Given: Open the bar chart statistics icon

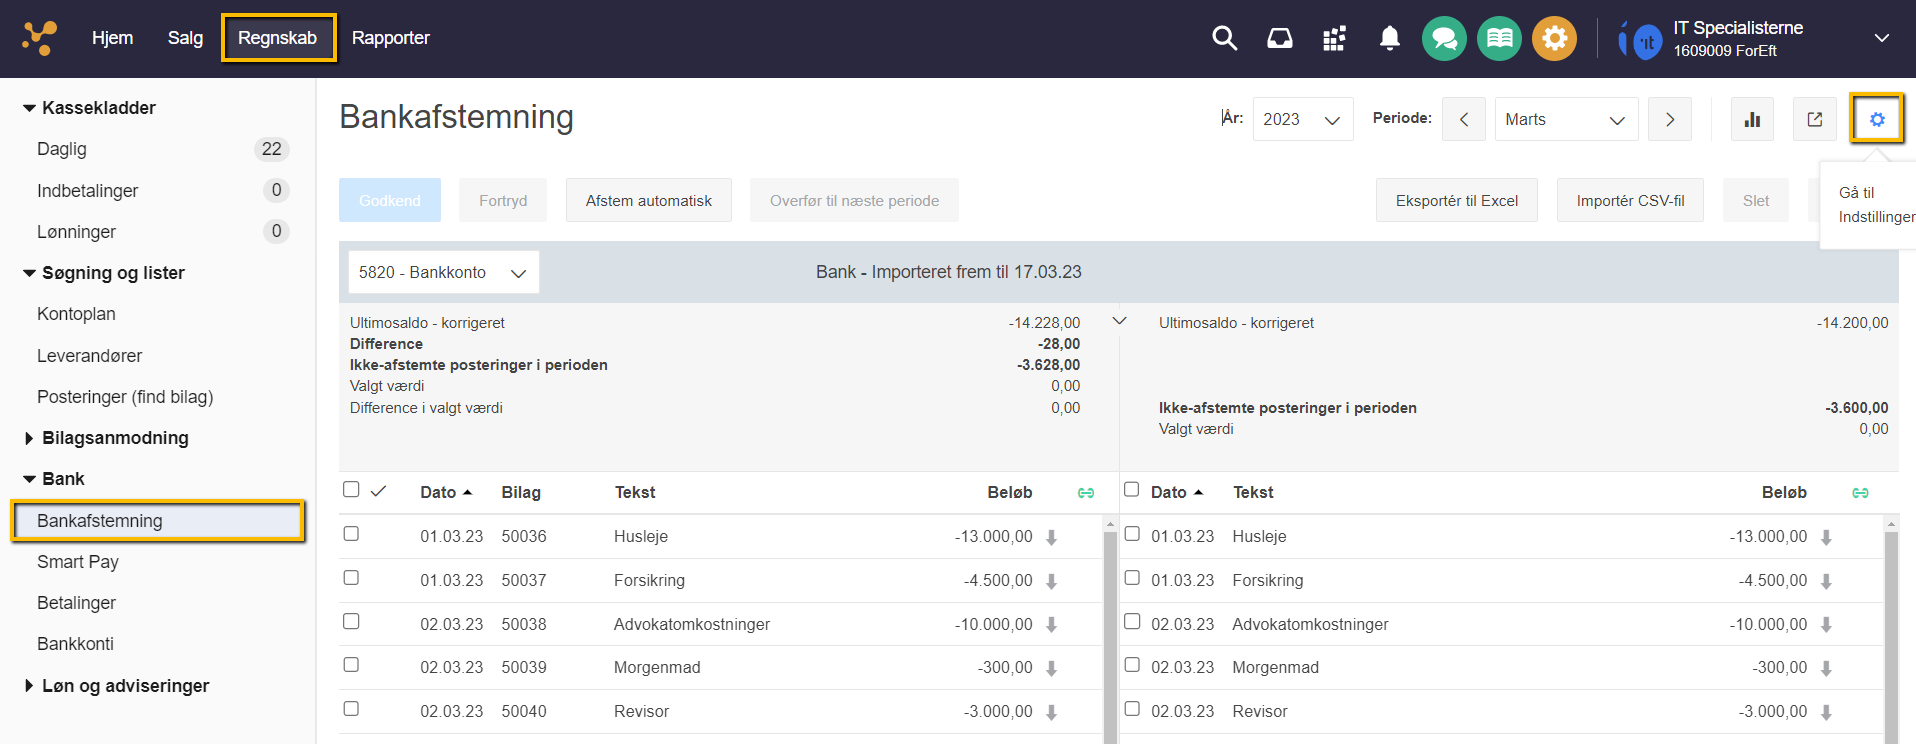Looking at the screenshot, I should click(x=1752, y=119).
